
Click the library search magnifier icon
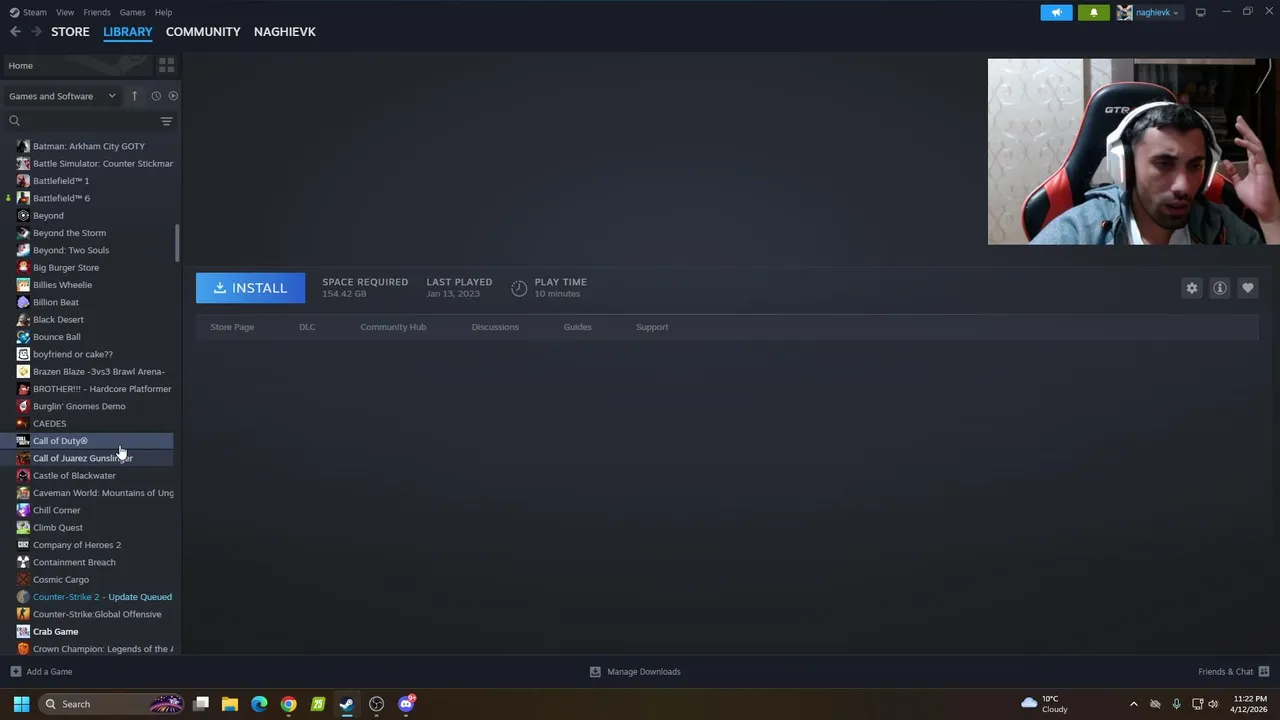point(14,121)
